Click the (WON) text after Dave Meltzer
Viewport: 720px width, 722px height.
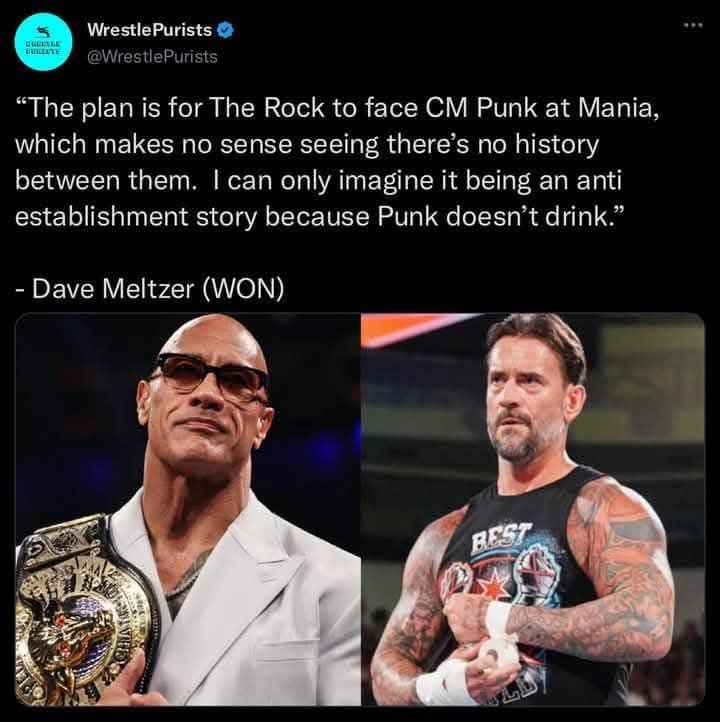tap(243, 289)
